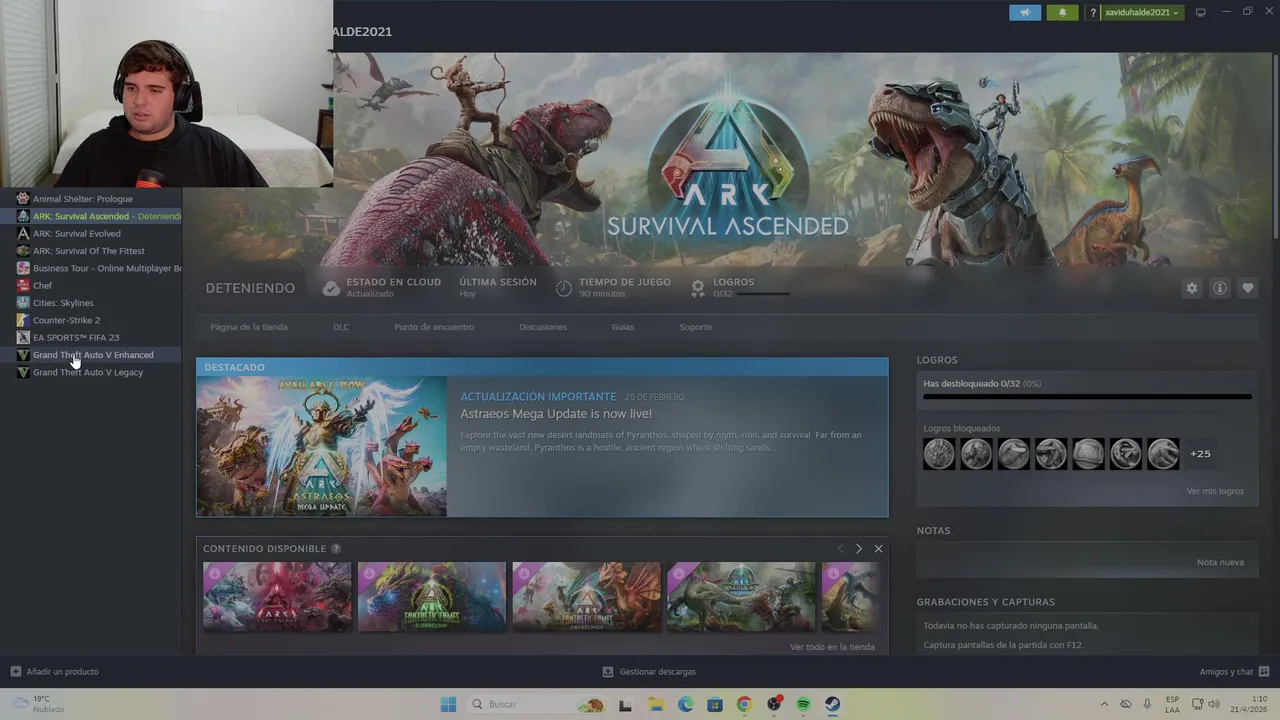Click the Steam taskbar icon

click(832, 704)
